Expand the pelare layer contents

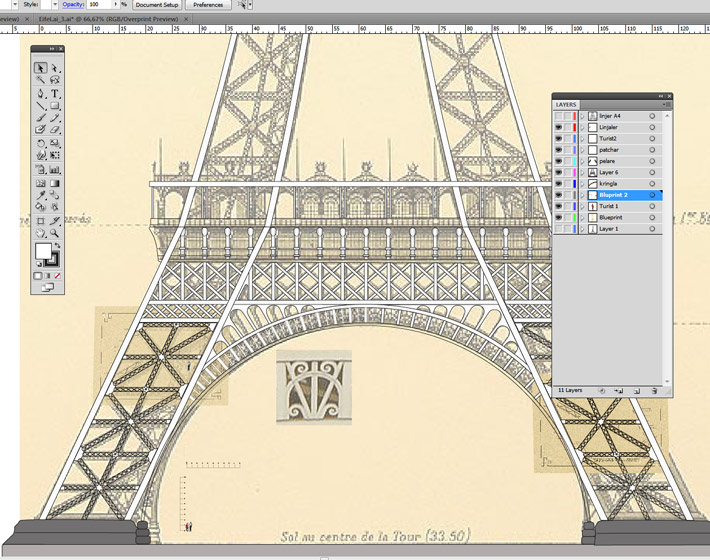point(583,161)
